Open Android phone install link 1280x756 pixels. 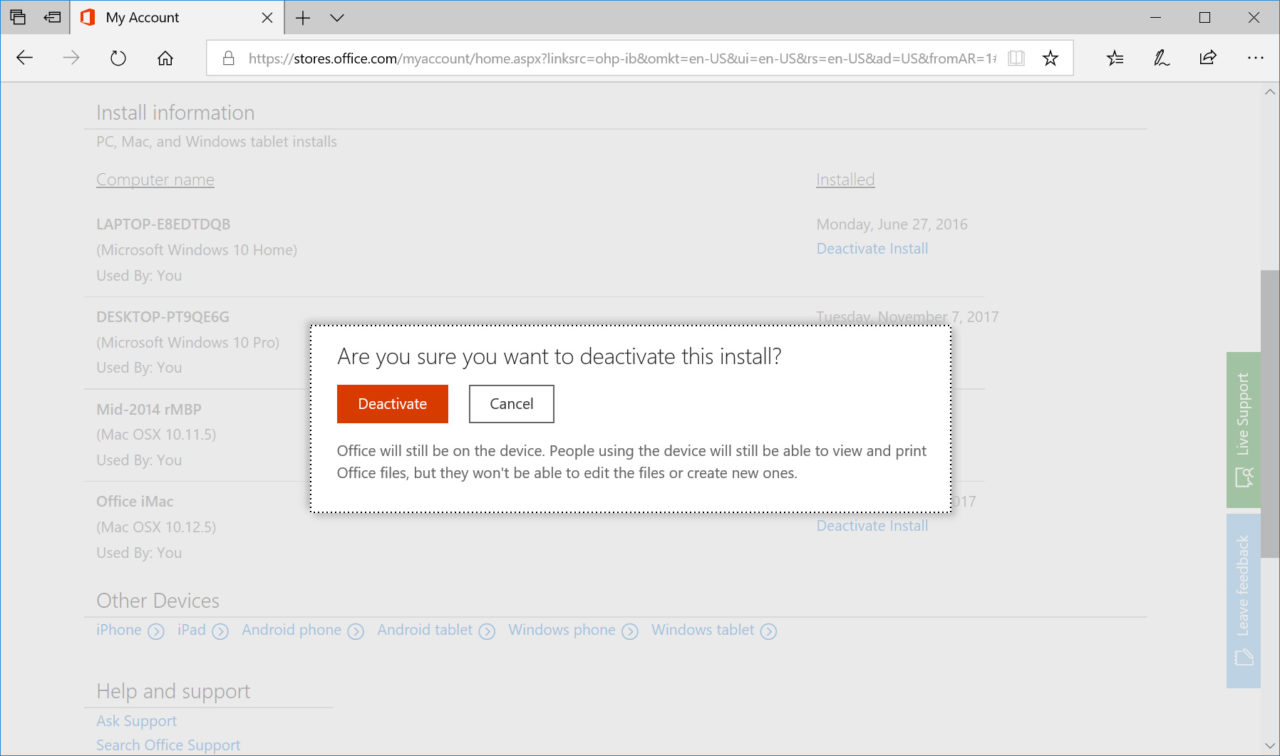(302, 630)
